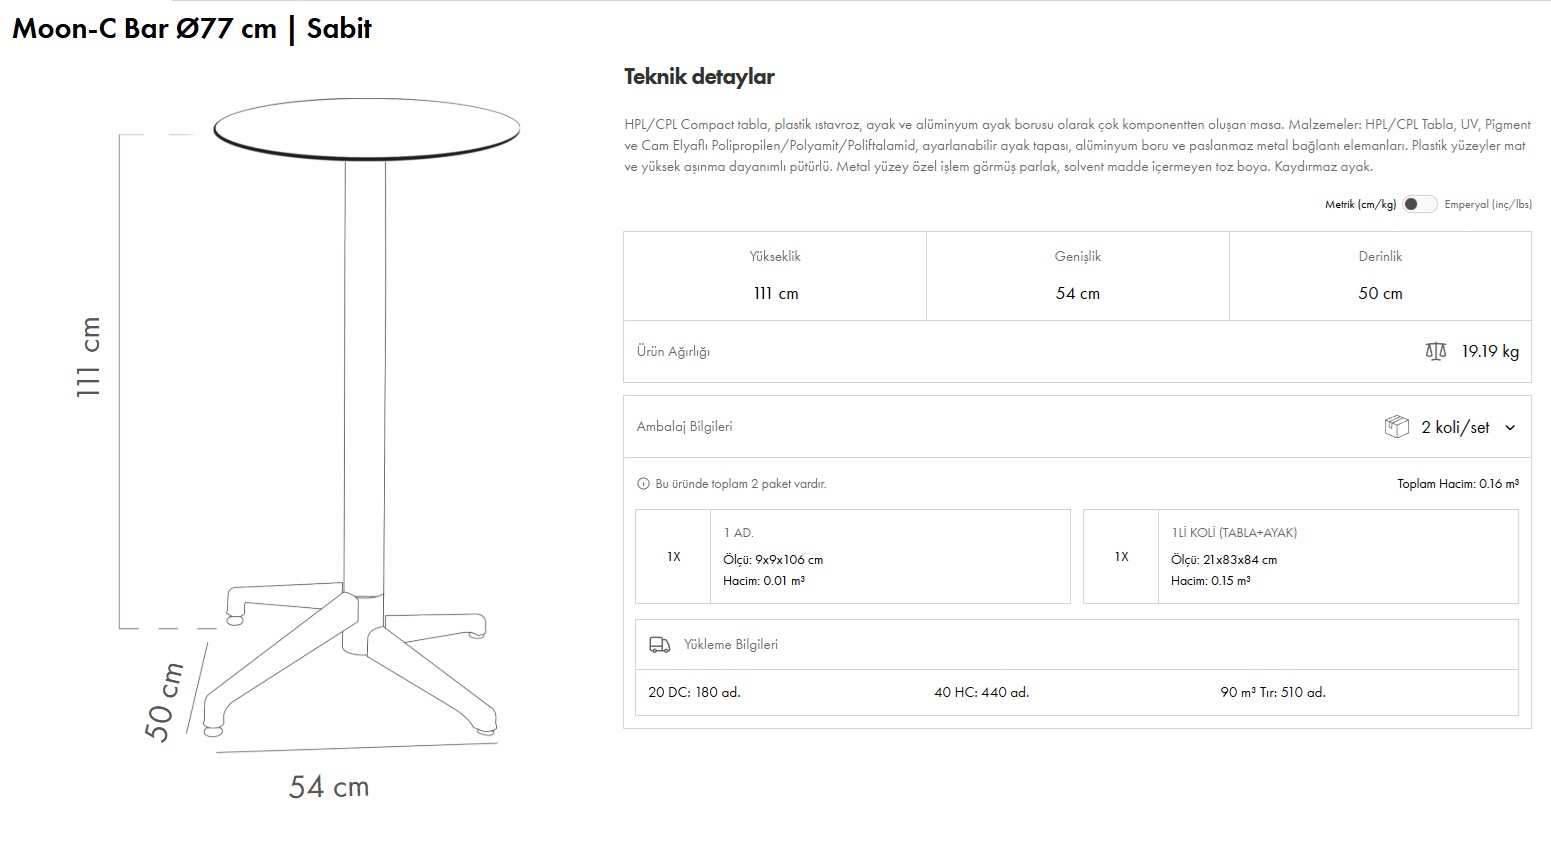Collapse the 2 koli/set chevron
The width and height of the screenshot is (1551, 851).
point(1510,428)
